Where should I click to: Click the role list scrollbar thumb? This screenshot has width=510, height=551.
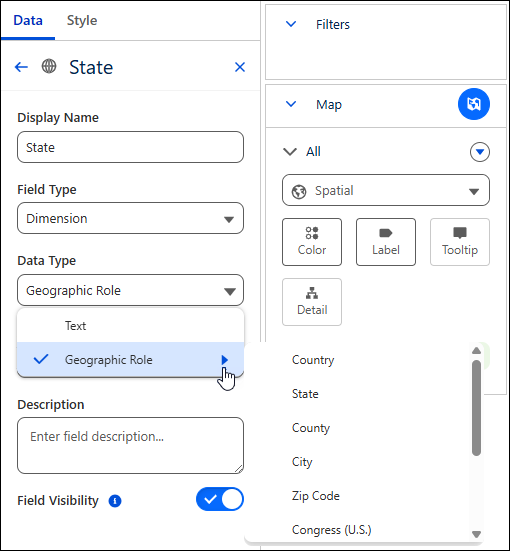(x=476, y=408)
